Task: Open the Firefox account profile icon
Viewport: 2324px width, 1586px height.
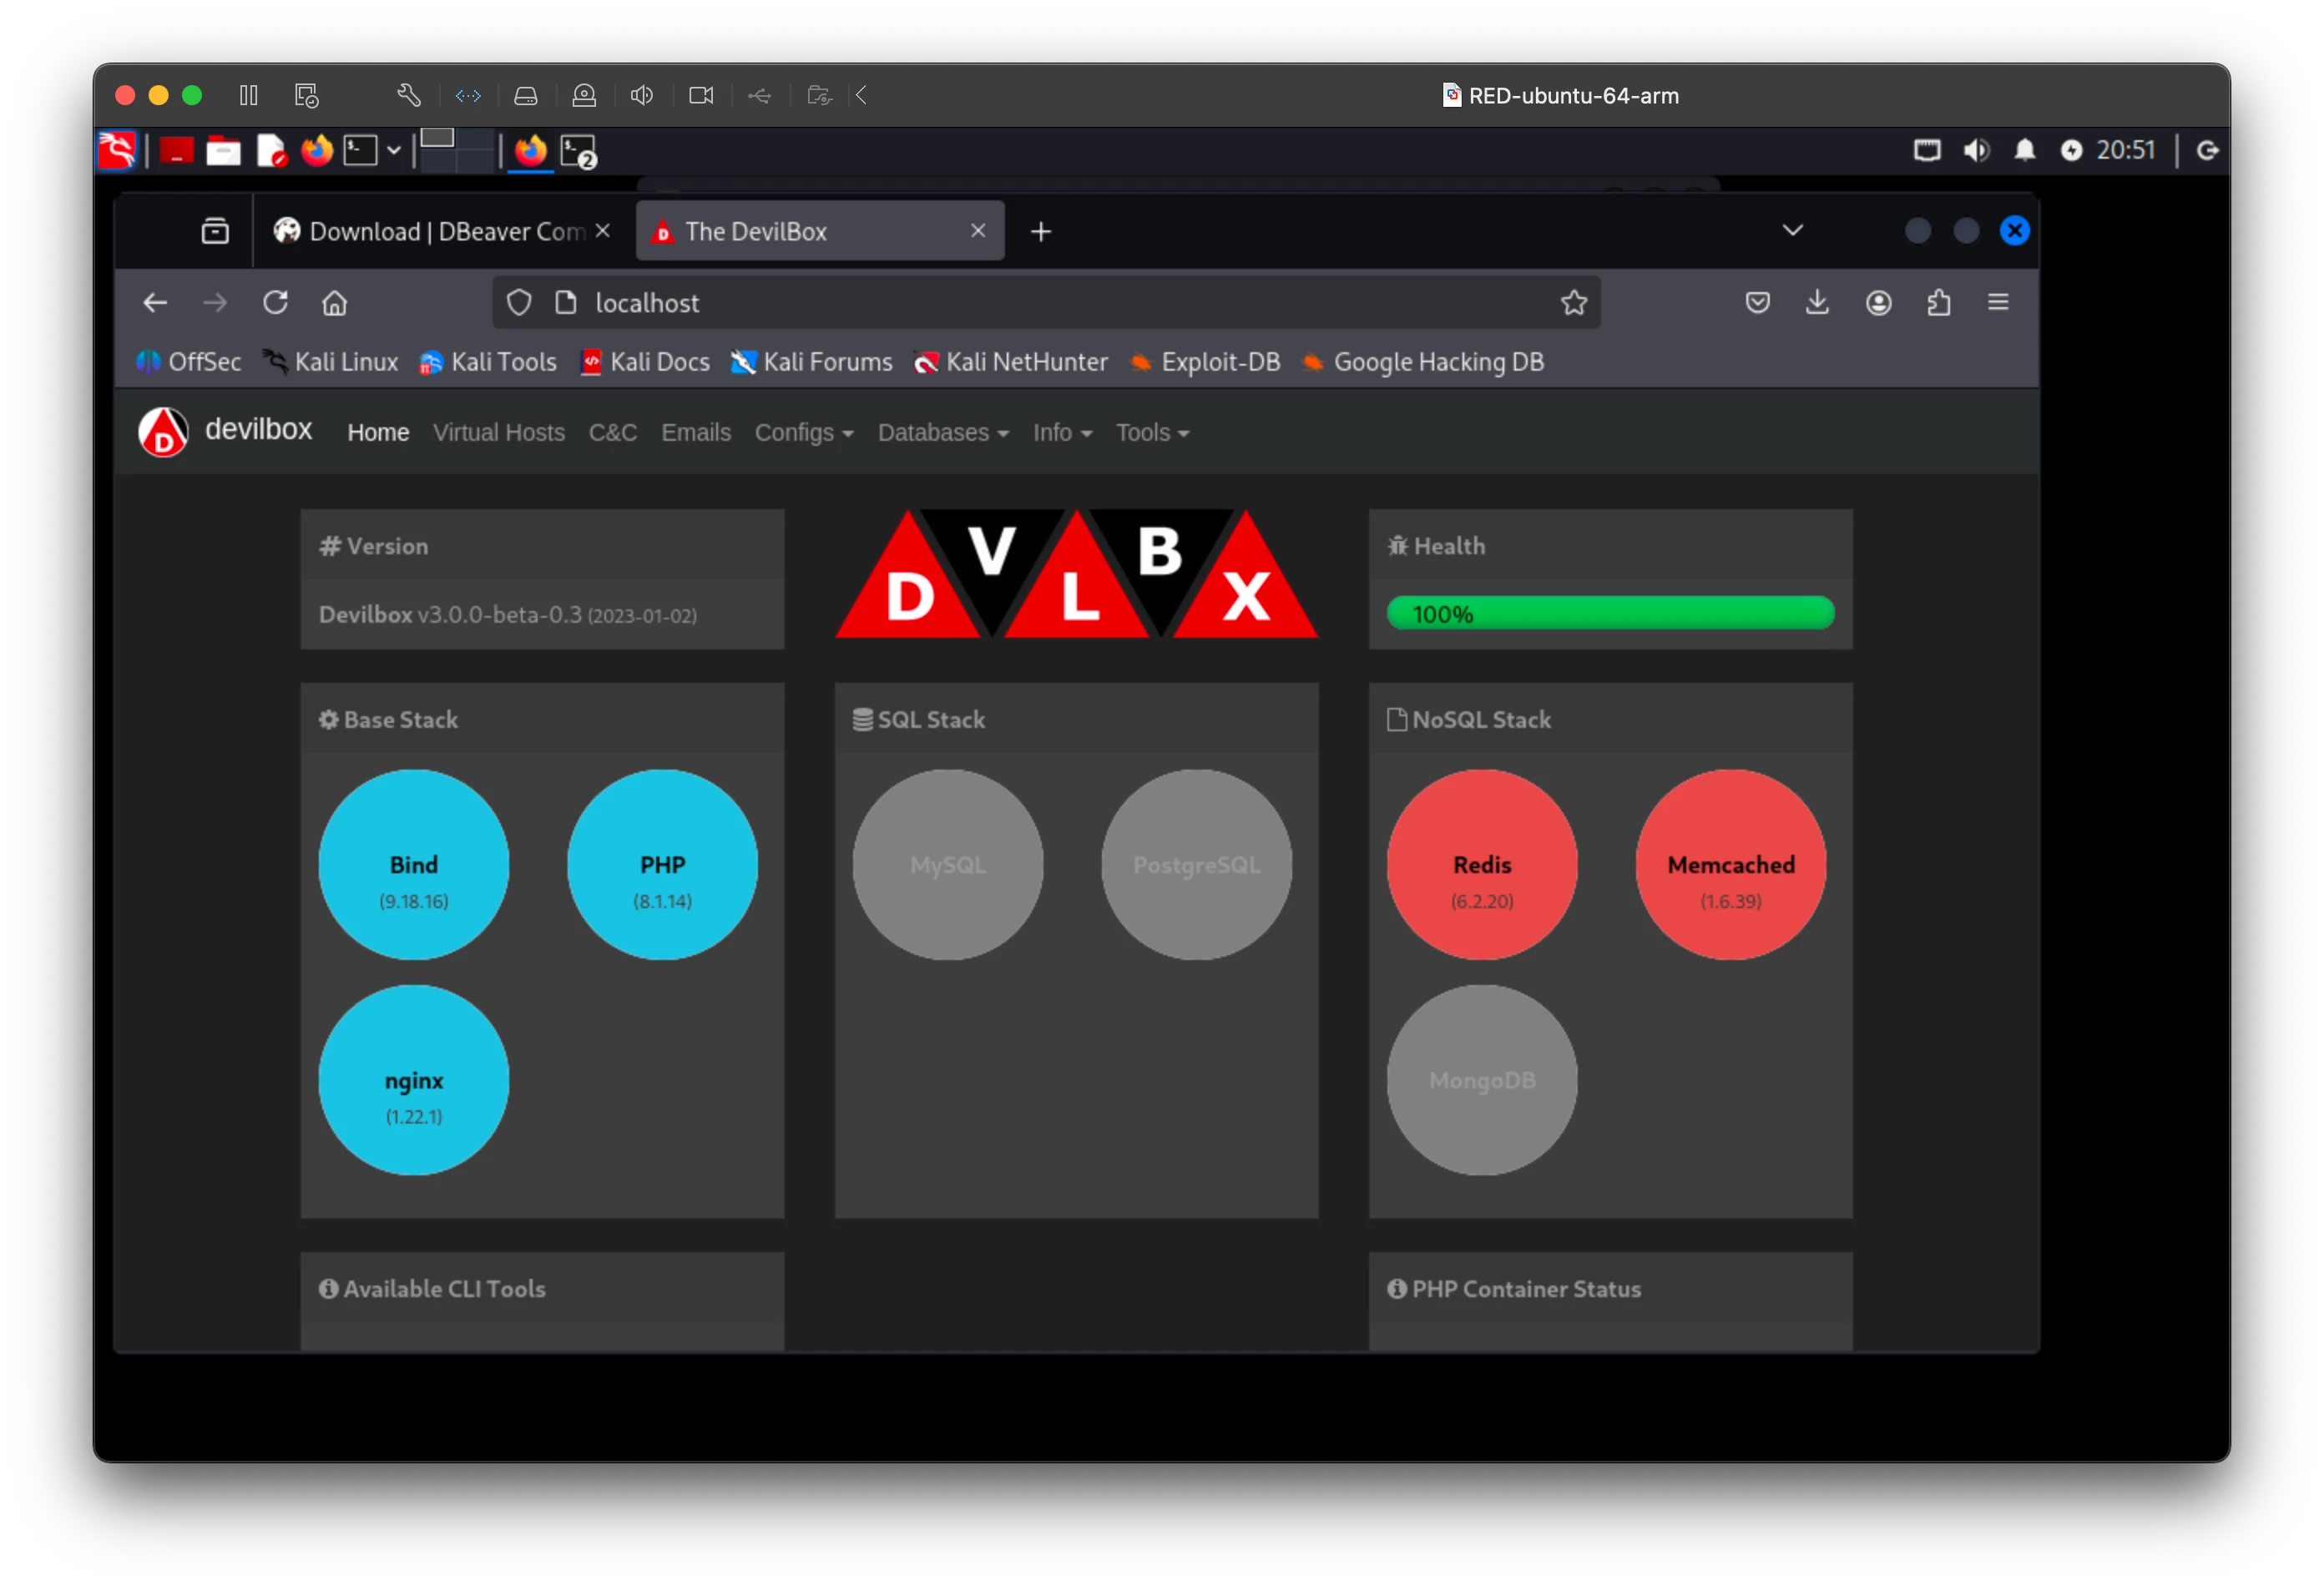Action: [x=1878, y=302]
